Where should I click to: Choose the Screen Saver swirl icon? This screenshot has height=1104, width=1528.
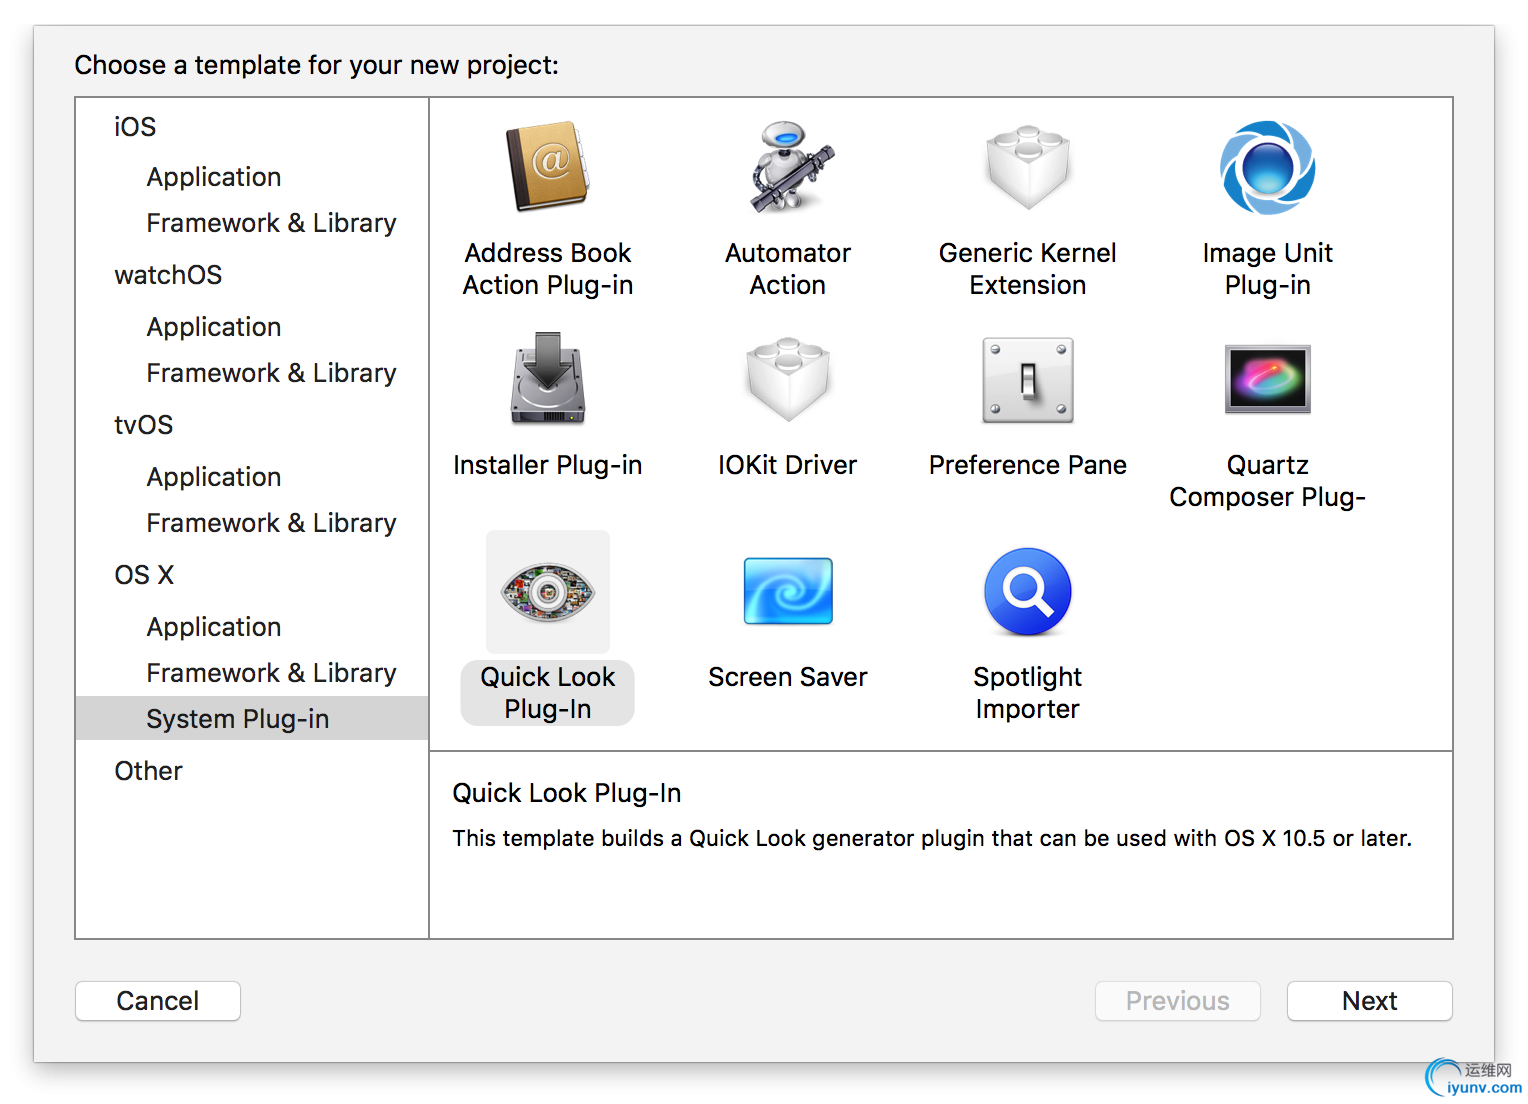(x=788, y=591)
